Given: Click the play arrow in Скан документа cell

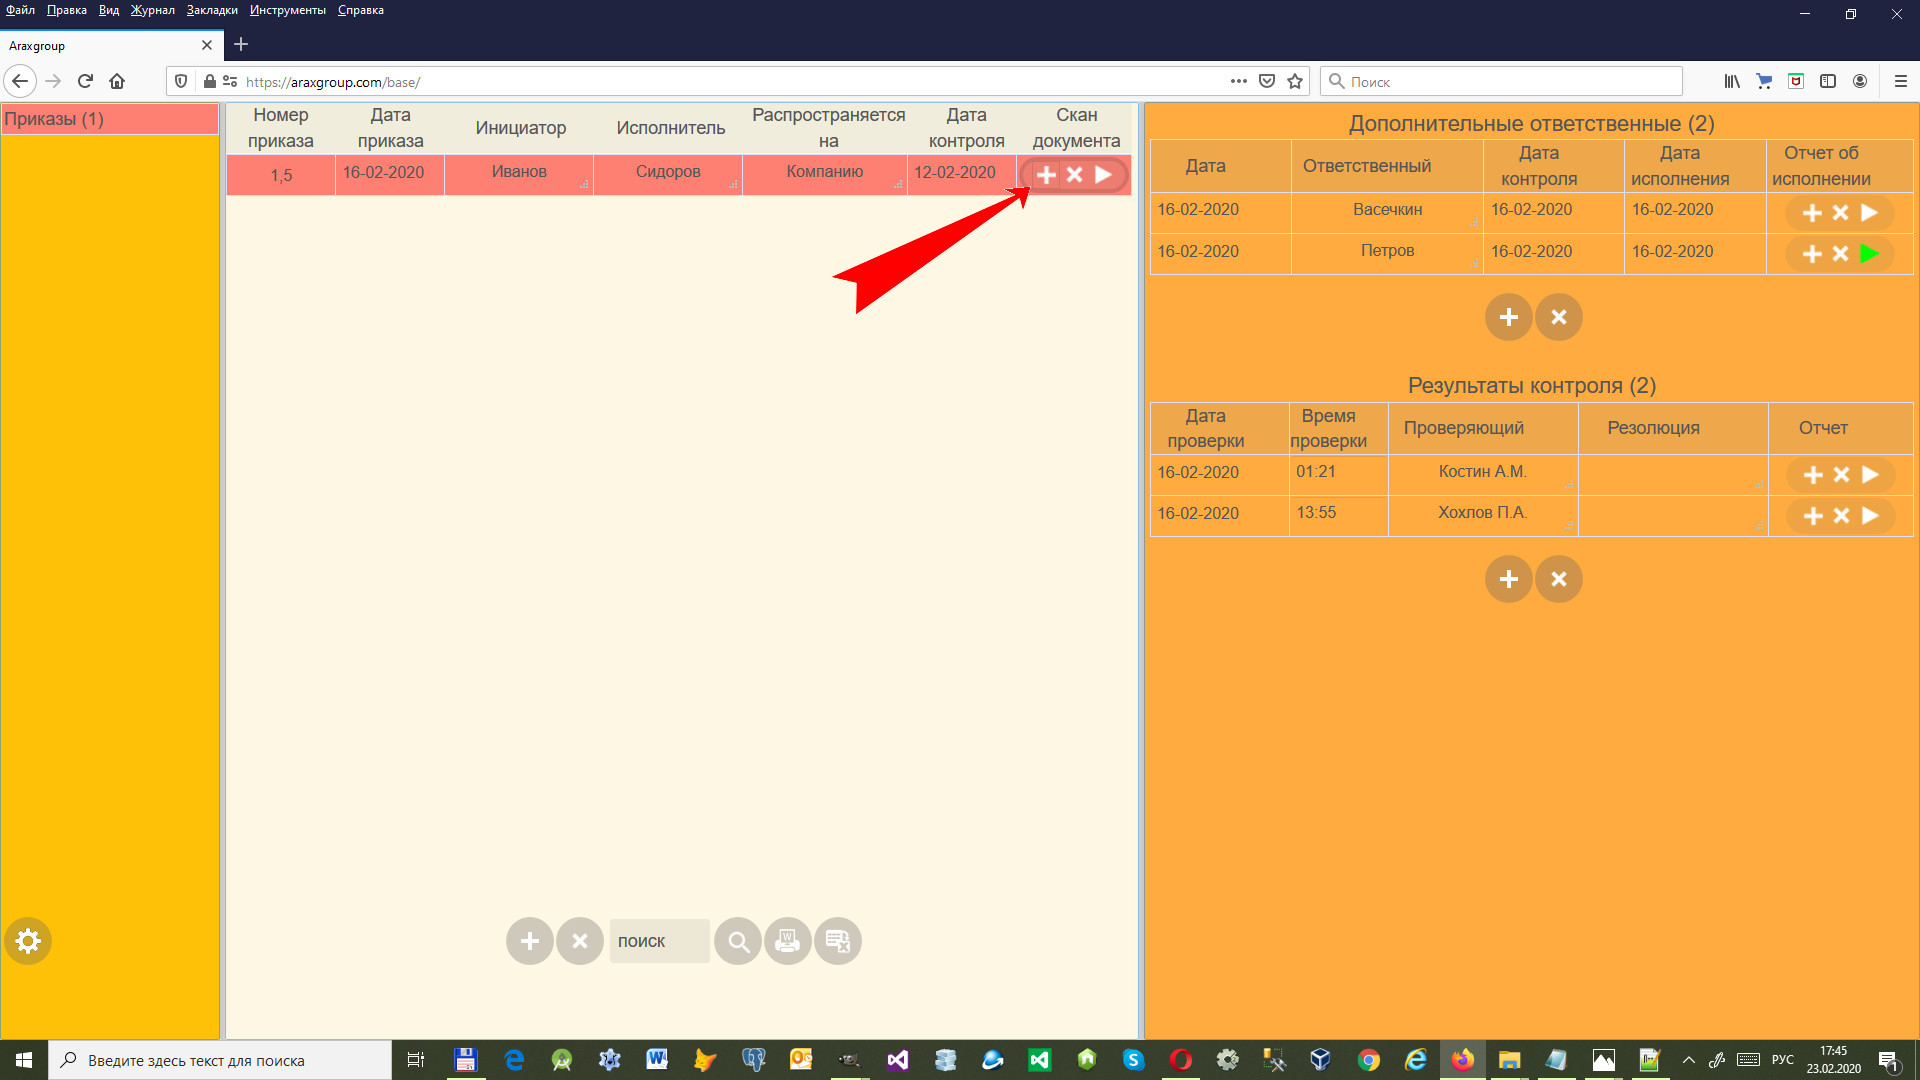Looking at the screenshot, I should tap(1103, 175).
